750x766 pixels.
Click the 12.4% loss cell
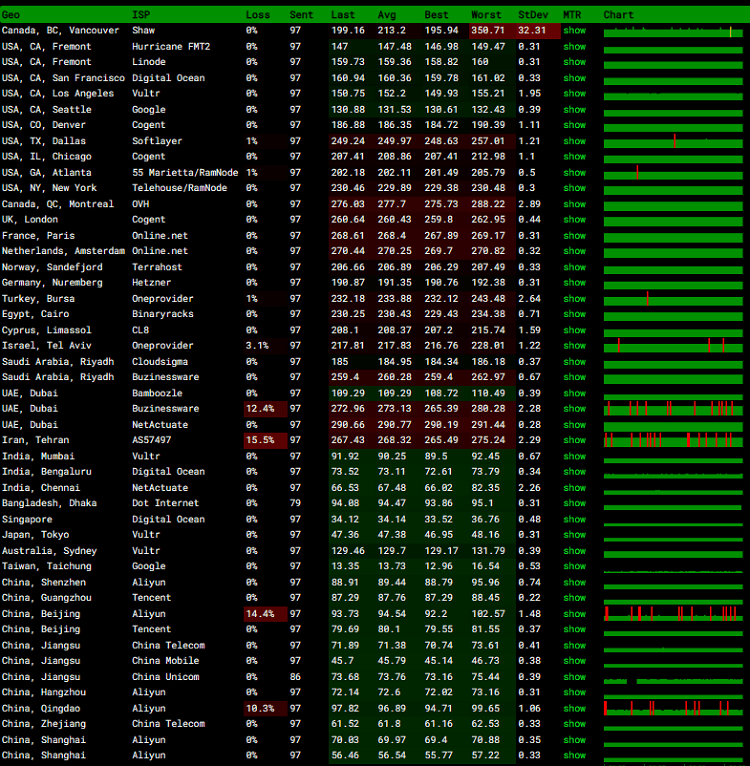click(x=265, y=408)
